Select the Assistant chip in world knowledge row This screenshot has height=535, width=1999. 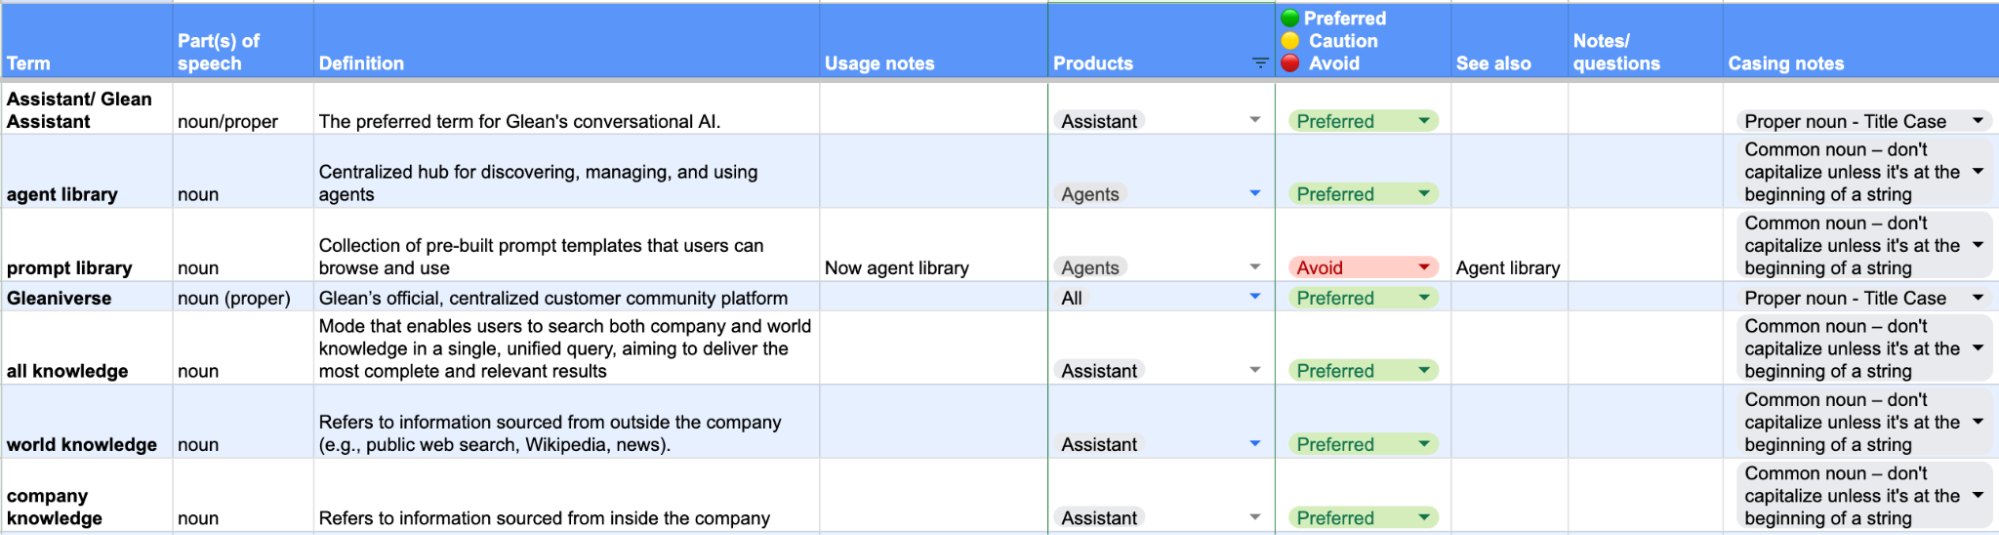click(1099, 444)
